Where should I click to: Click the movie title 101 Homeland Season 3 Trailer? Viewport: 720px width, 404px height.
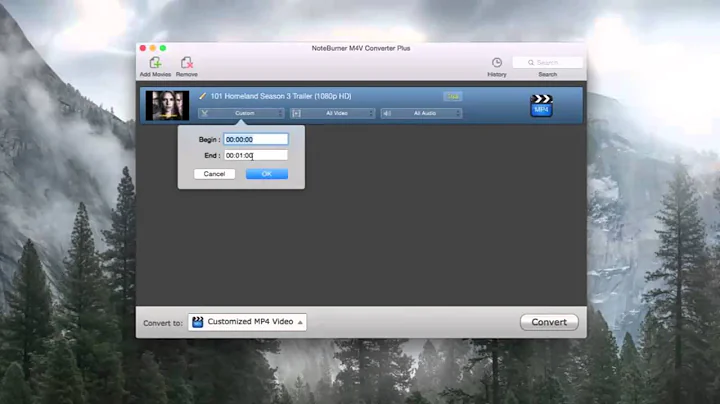(281, 96)
